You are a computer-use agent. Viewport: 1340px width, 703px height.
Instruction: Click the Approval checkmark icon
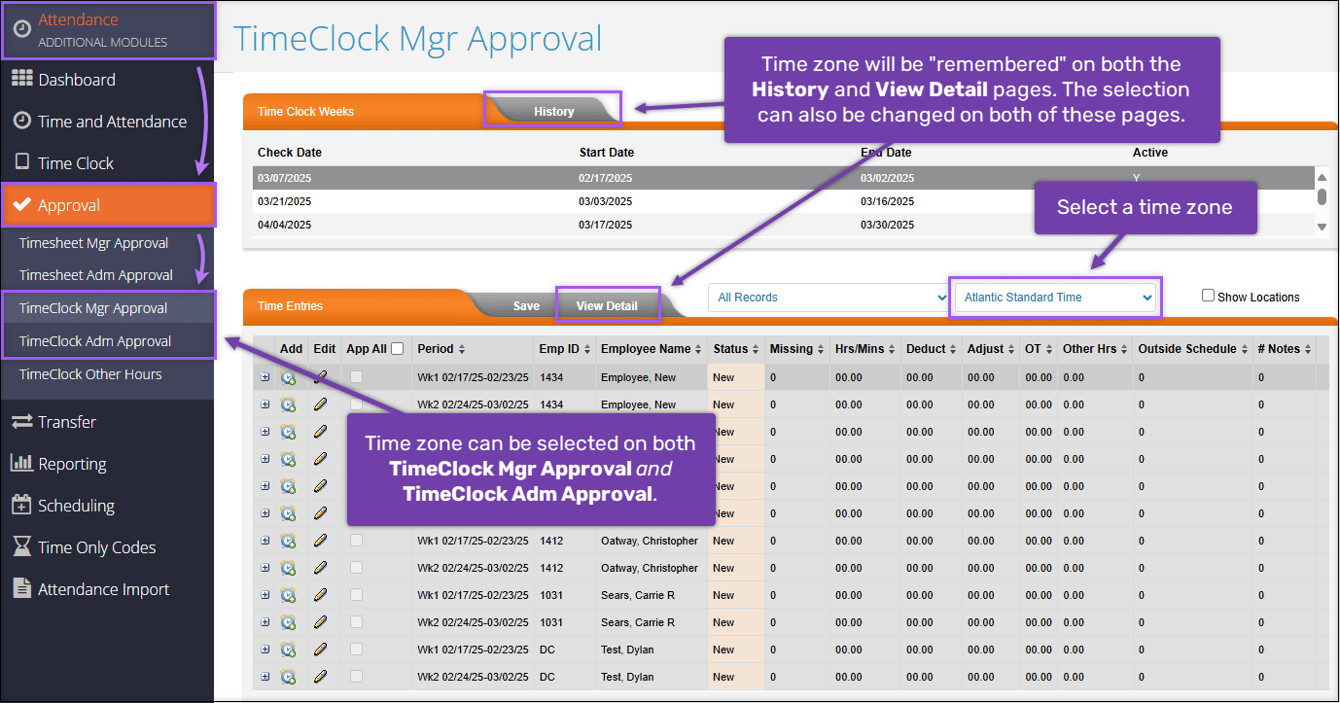23,204
